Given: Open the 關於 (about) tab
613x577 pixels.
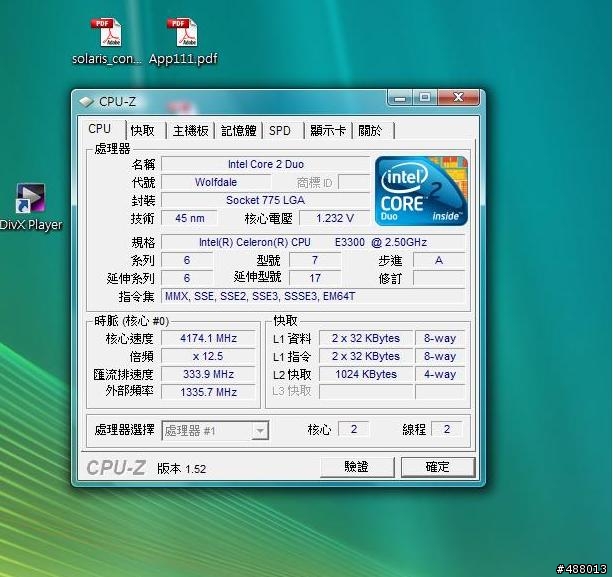Looking at the screenshot, I should pyautogui.click(x=370, y=130).
